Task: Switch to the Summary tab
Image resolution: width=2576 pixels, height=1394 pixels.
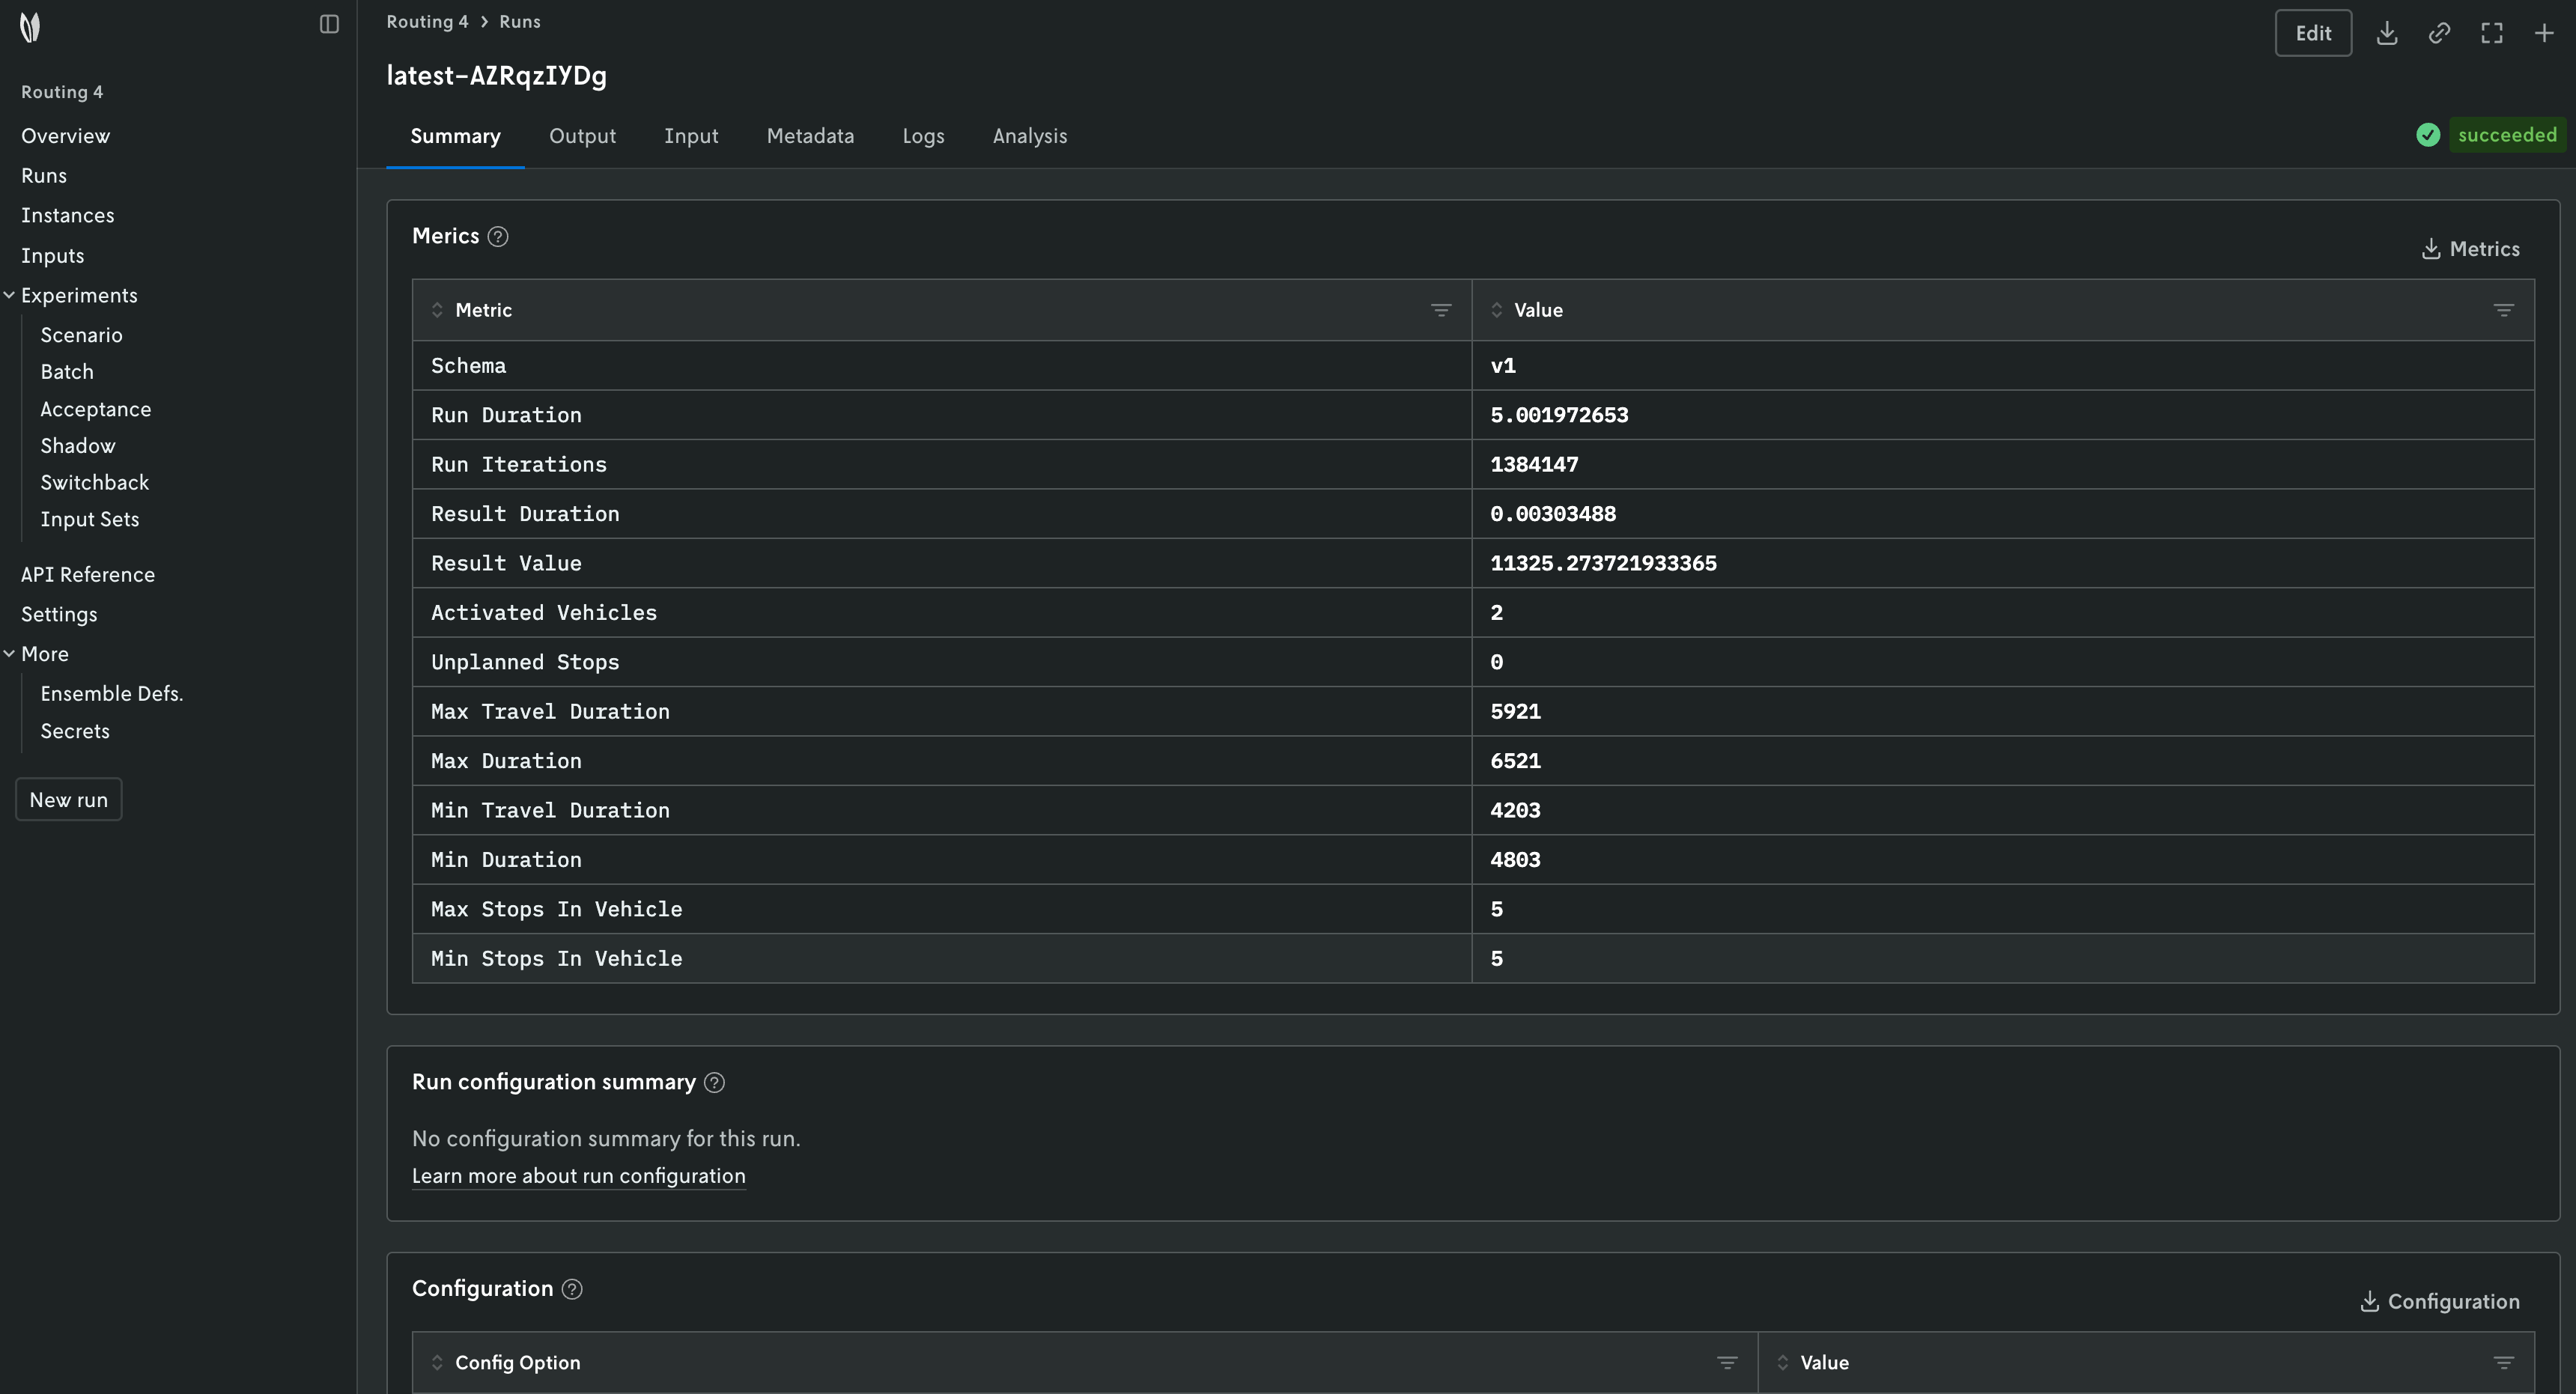Action: [455, 136]
